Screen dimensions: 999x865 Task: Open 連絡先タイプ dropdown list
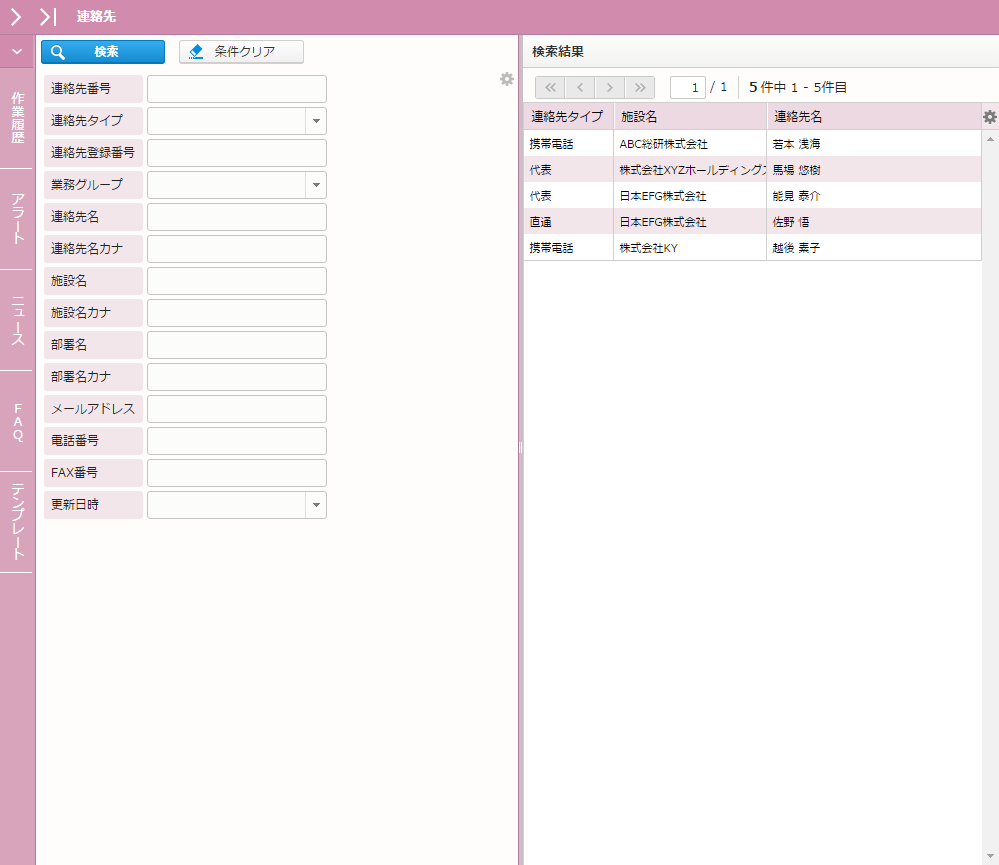[x=316, y=121]
